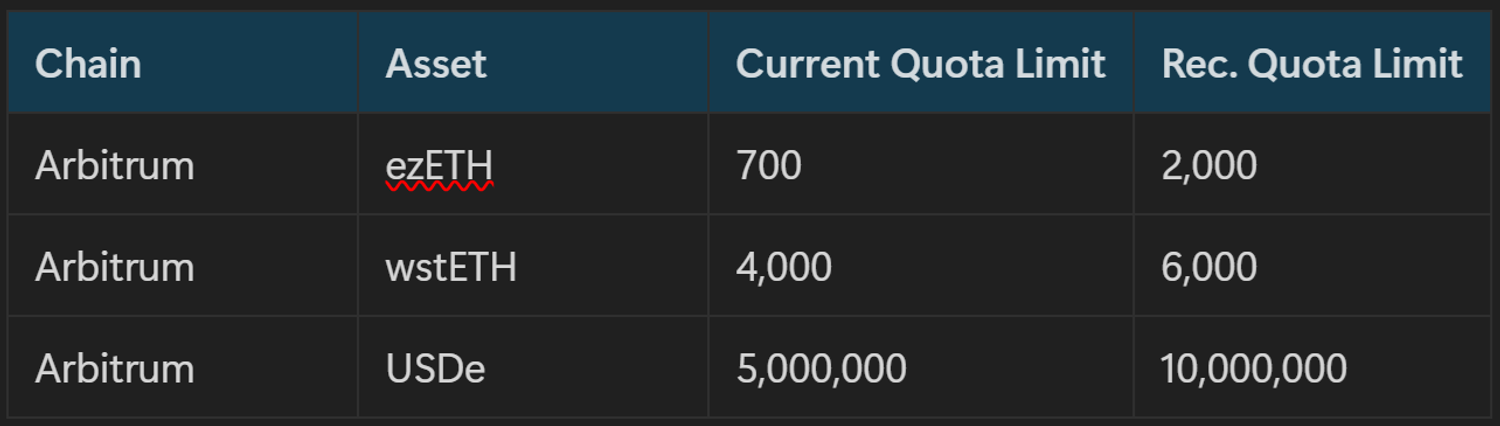Select the current quota value 5,000,000
This screenshot has width=1500, height=426.
(821, 369)
